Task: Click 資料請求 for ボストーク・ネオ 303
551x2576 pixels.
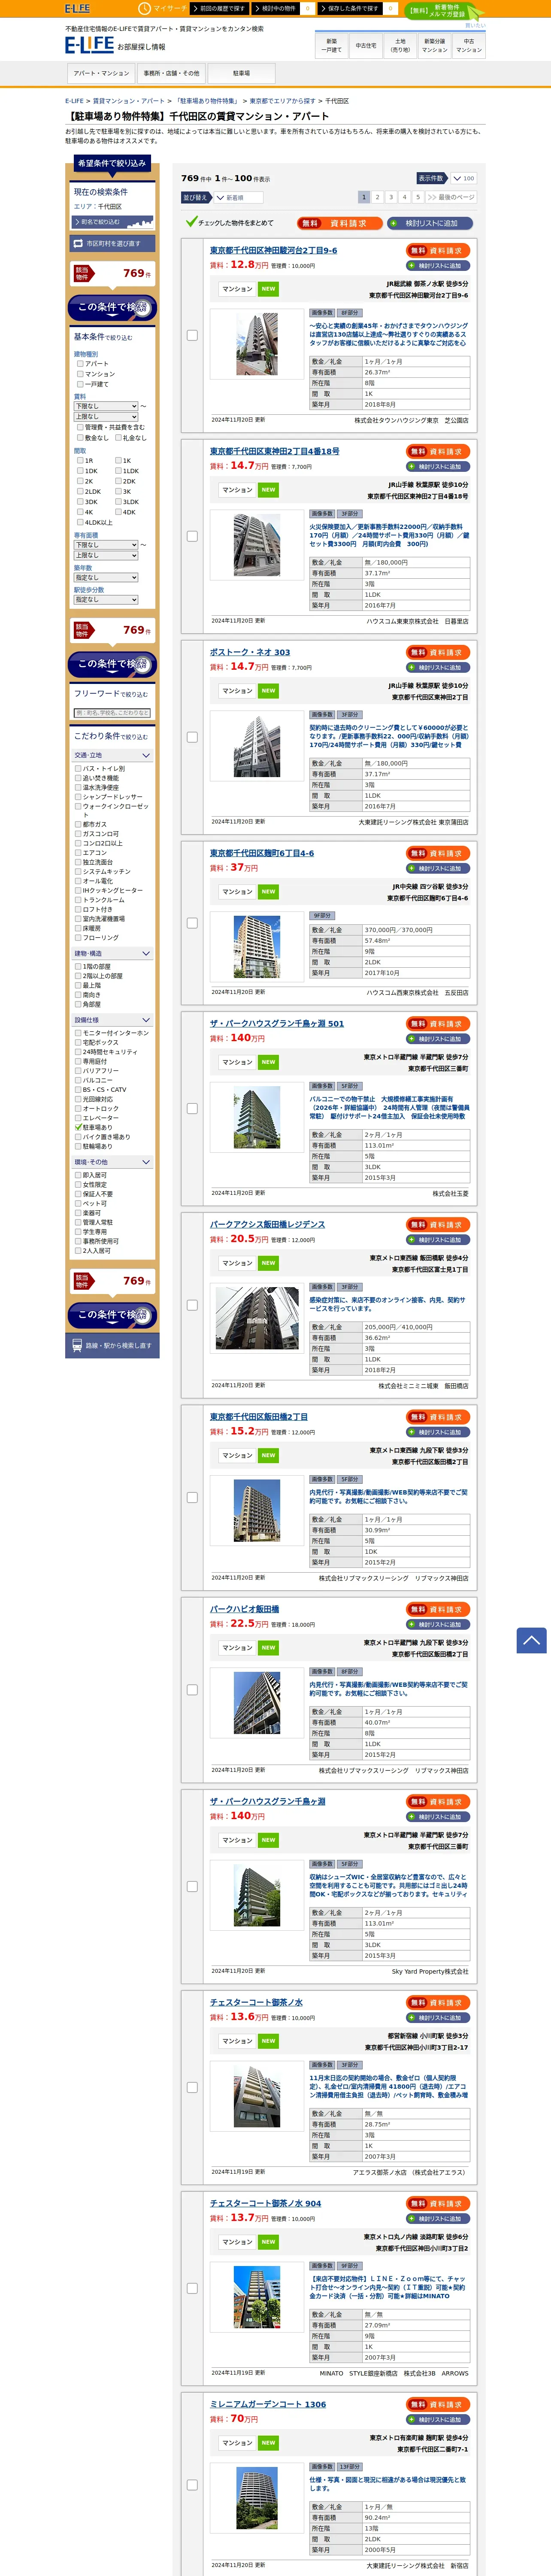Action: point(438,653)
